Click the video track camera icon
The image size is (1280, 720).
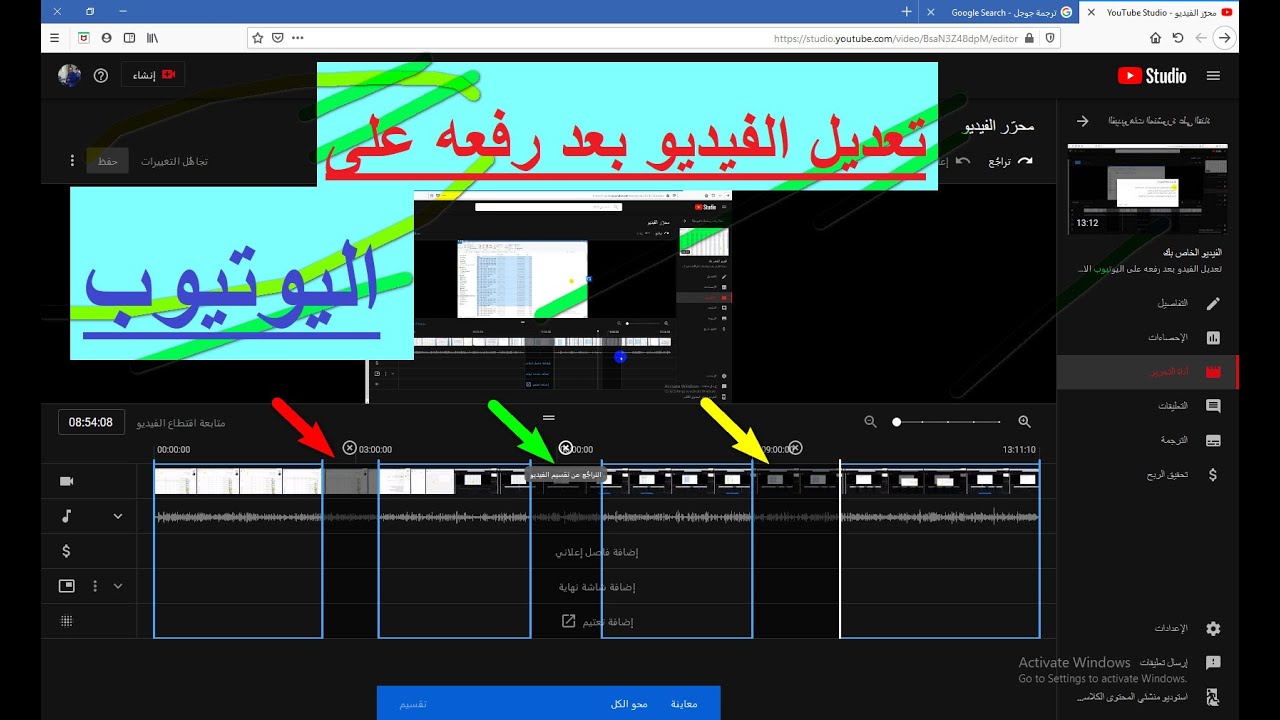67,481
